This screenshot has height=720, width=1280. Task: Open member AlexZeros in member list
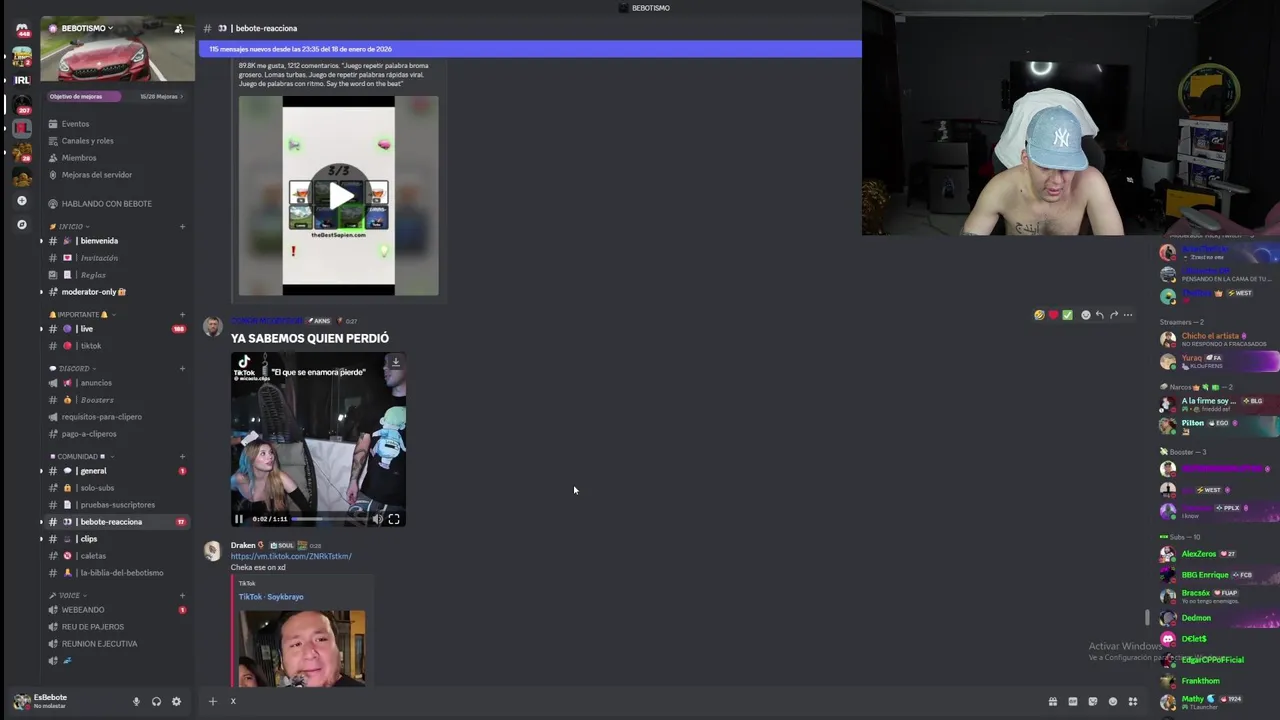[1218, 554]
